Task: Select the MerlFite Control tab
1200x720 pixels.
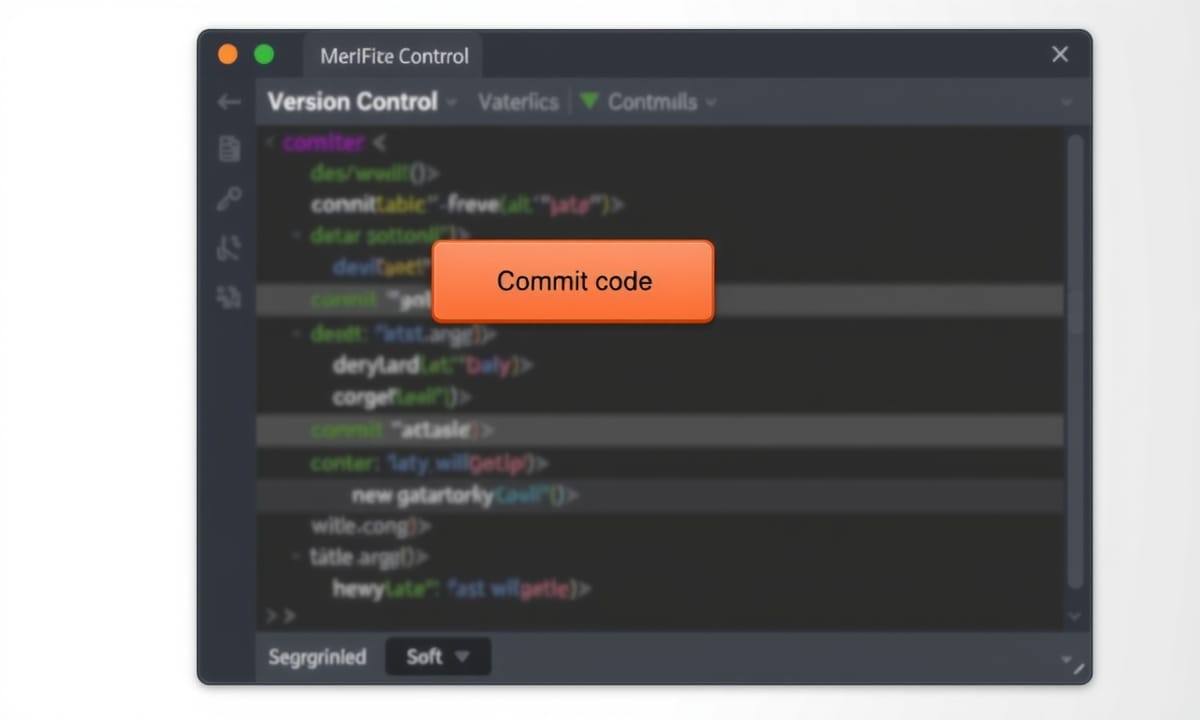Action: tap(394, 57)
